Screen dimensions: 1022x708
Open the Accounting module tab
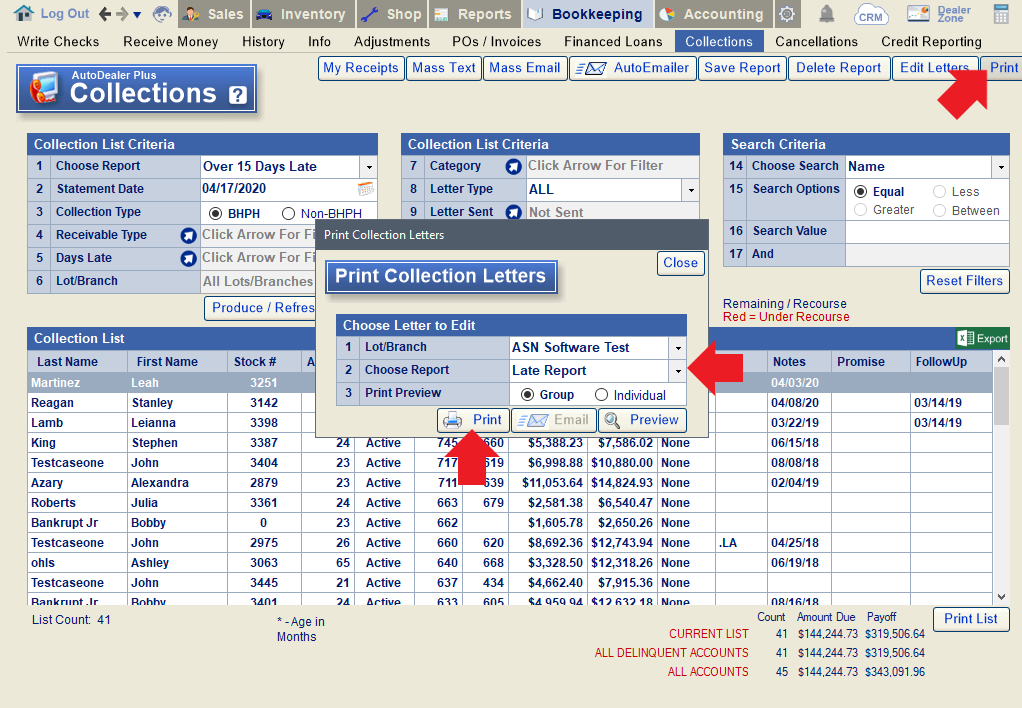click(x=713, y=14)
